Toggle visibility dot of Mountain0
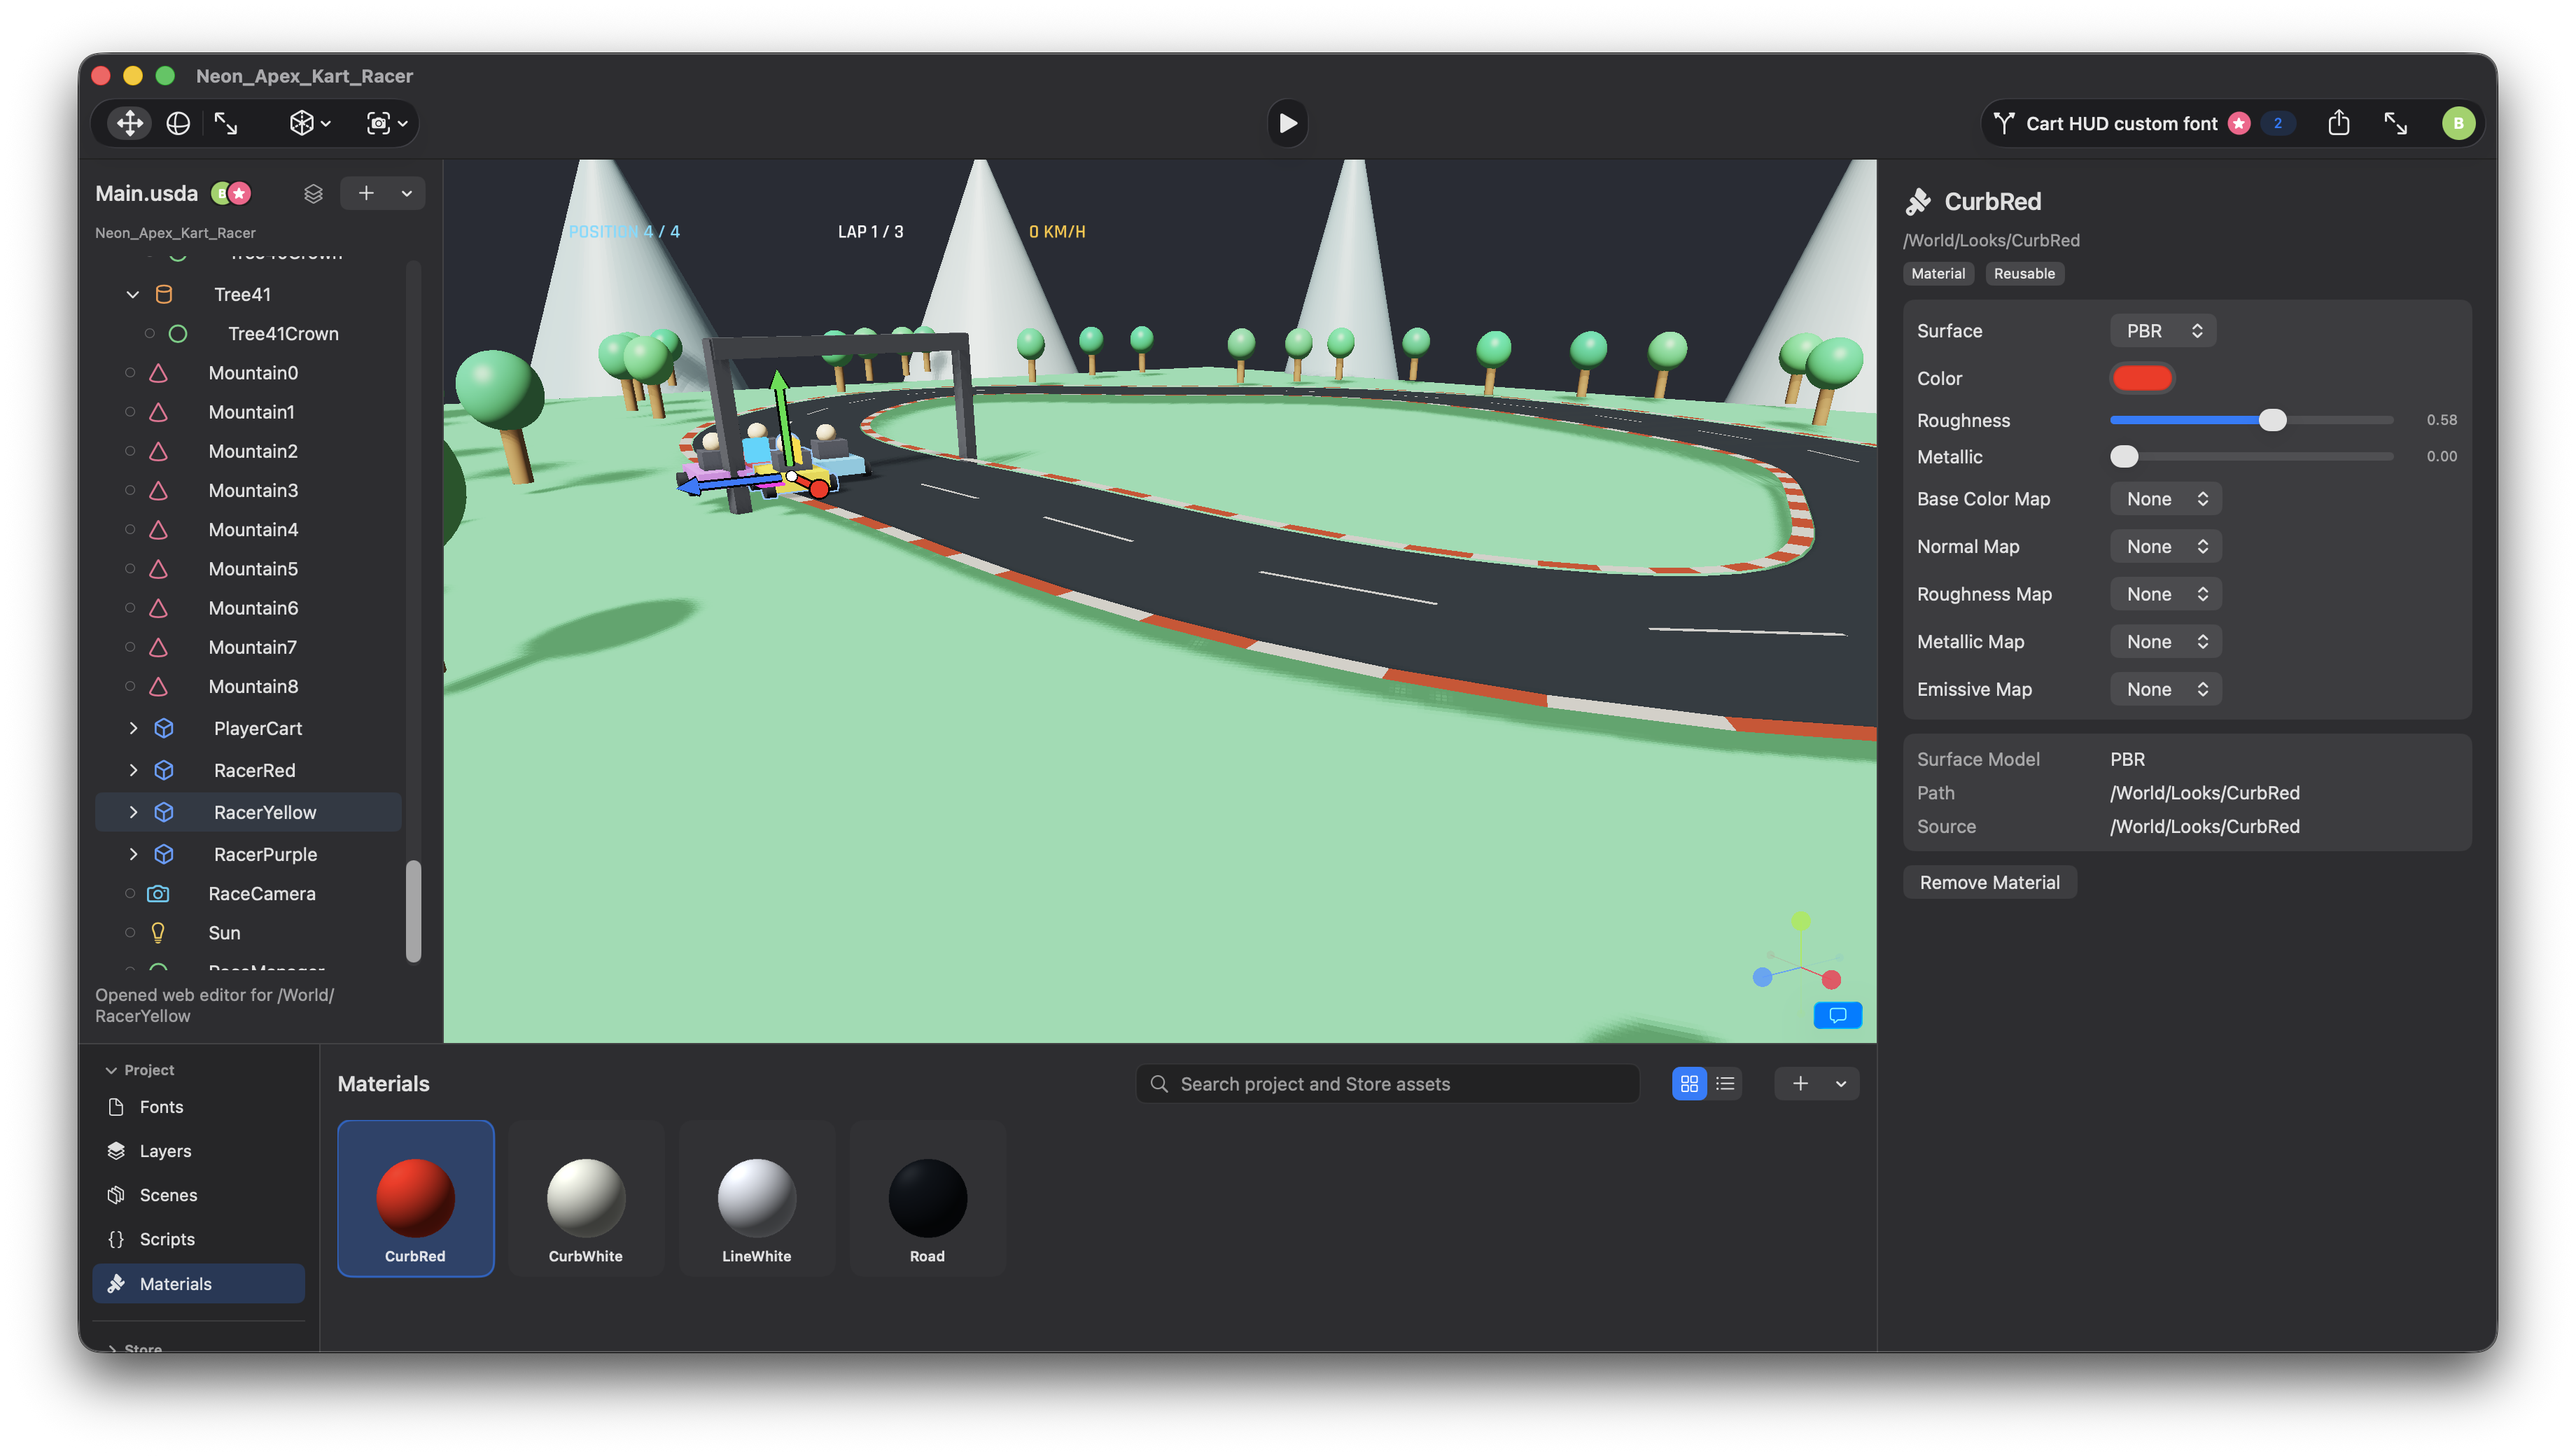The height and width of the screenshot is (1456, 2576). coord(130,373)
